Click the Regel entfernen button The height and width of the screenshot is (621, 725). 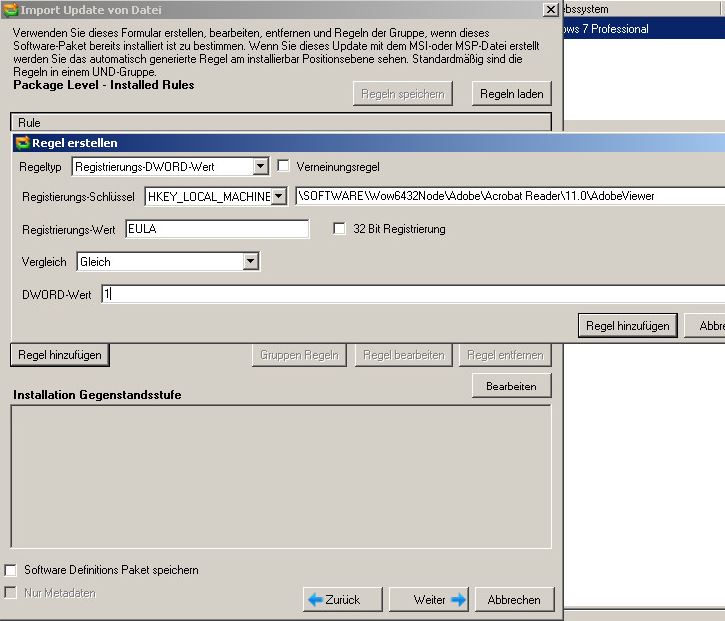tap(505, 355)
